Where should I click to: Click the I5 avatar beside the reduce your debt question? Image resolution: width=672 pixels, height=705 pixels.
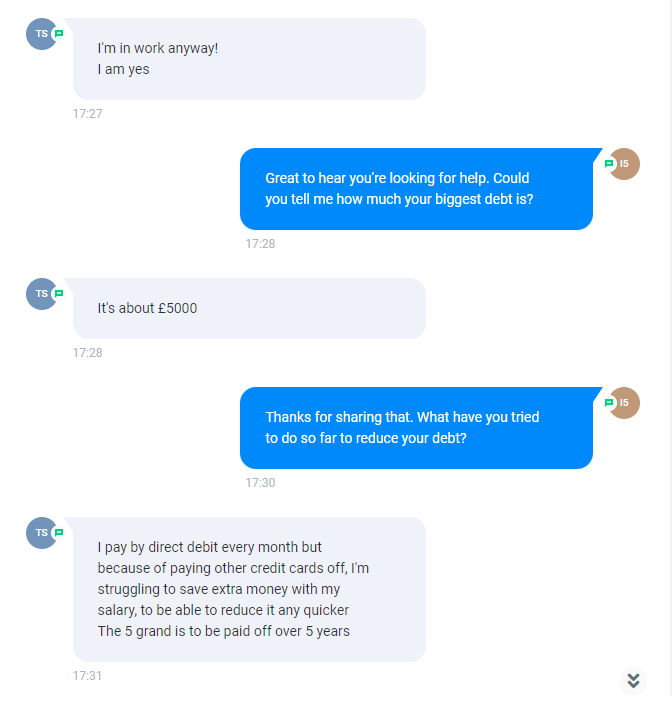(x=624, y=403)
